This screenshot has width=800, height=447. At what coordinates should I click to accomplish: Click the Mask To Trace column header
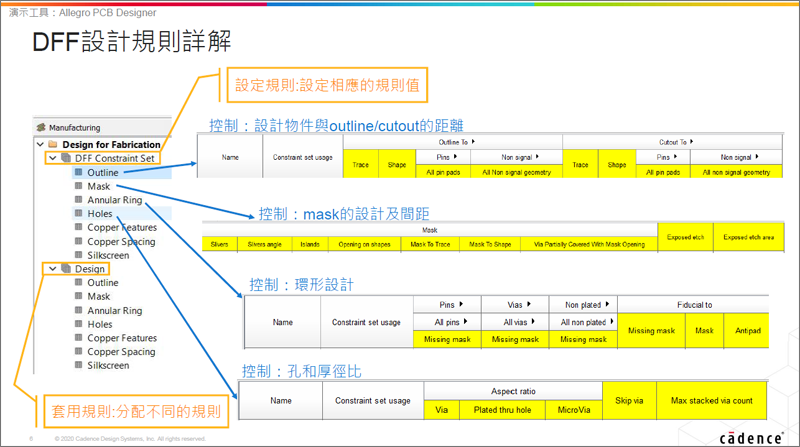(x=430, y=244)
